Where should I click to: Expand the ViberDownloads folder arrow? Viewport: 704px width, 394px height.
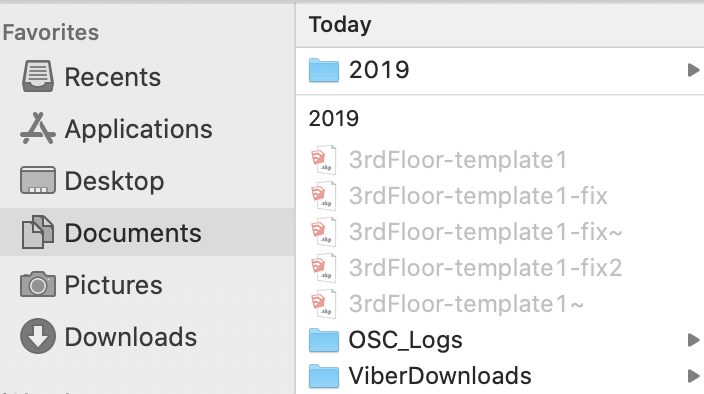pyautogui.click(x=693, y=376)
